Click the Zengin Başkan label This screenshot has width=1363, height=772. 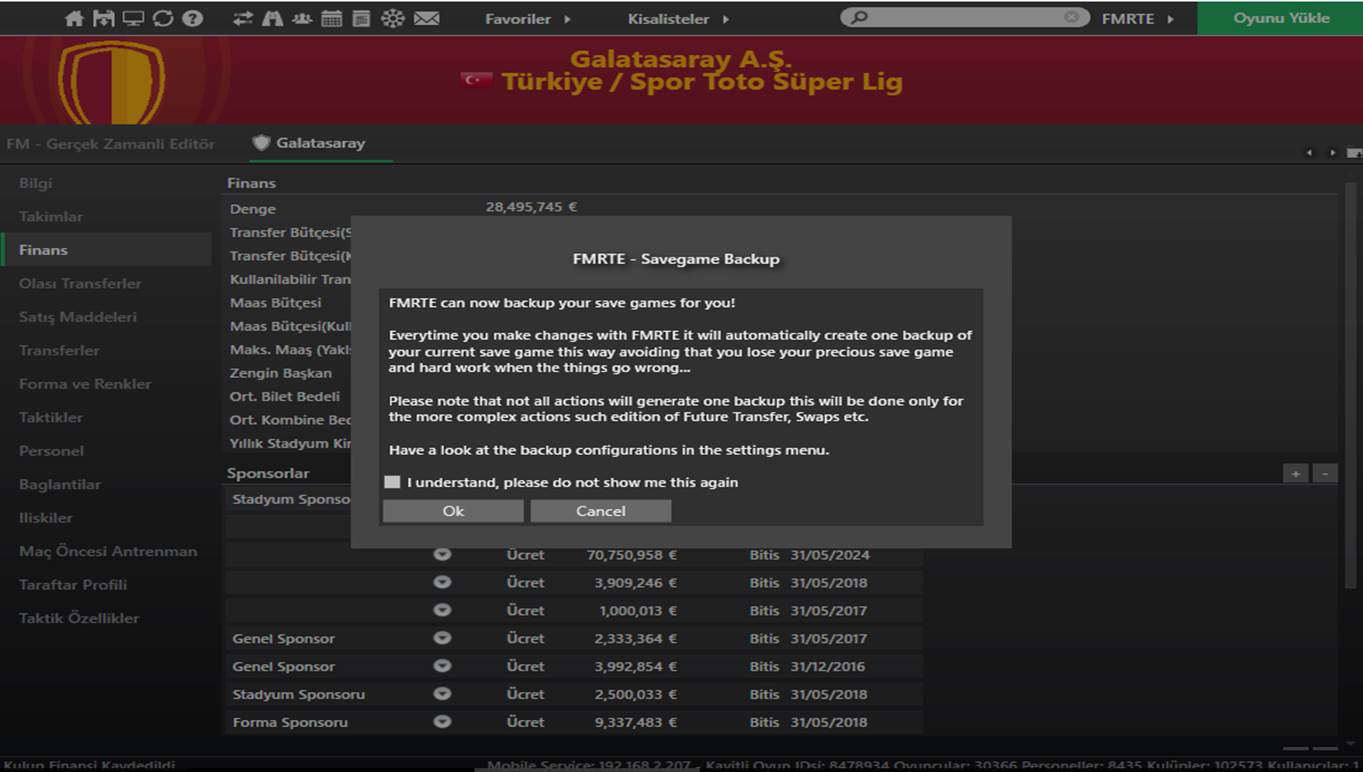(x=281, y=373)
